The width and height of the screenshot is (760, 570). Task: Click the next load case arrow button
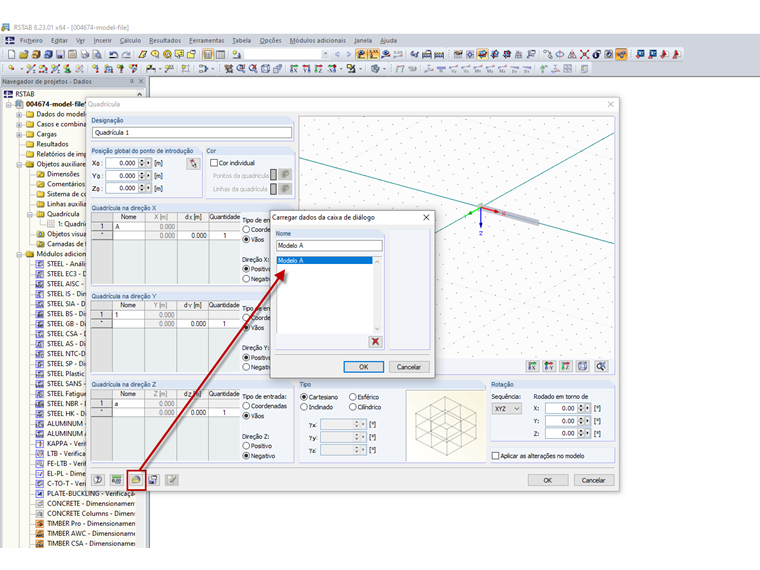pos(348,54)
